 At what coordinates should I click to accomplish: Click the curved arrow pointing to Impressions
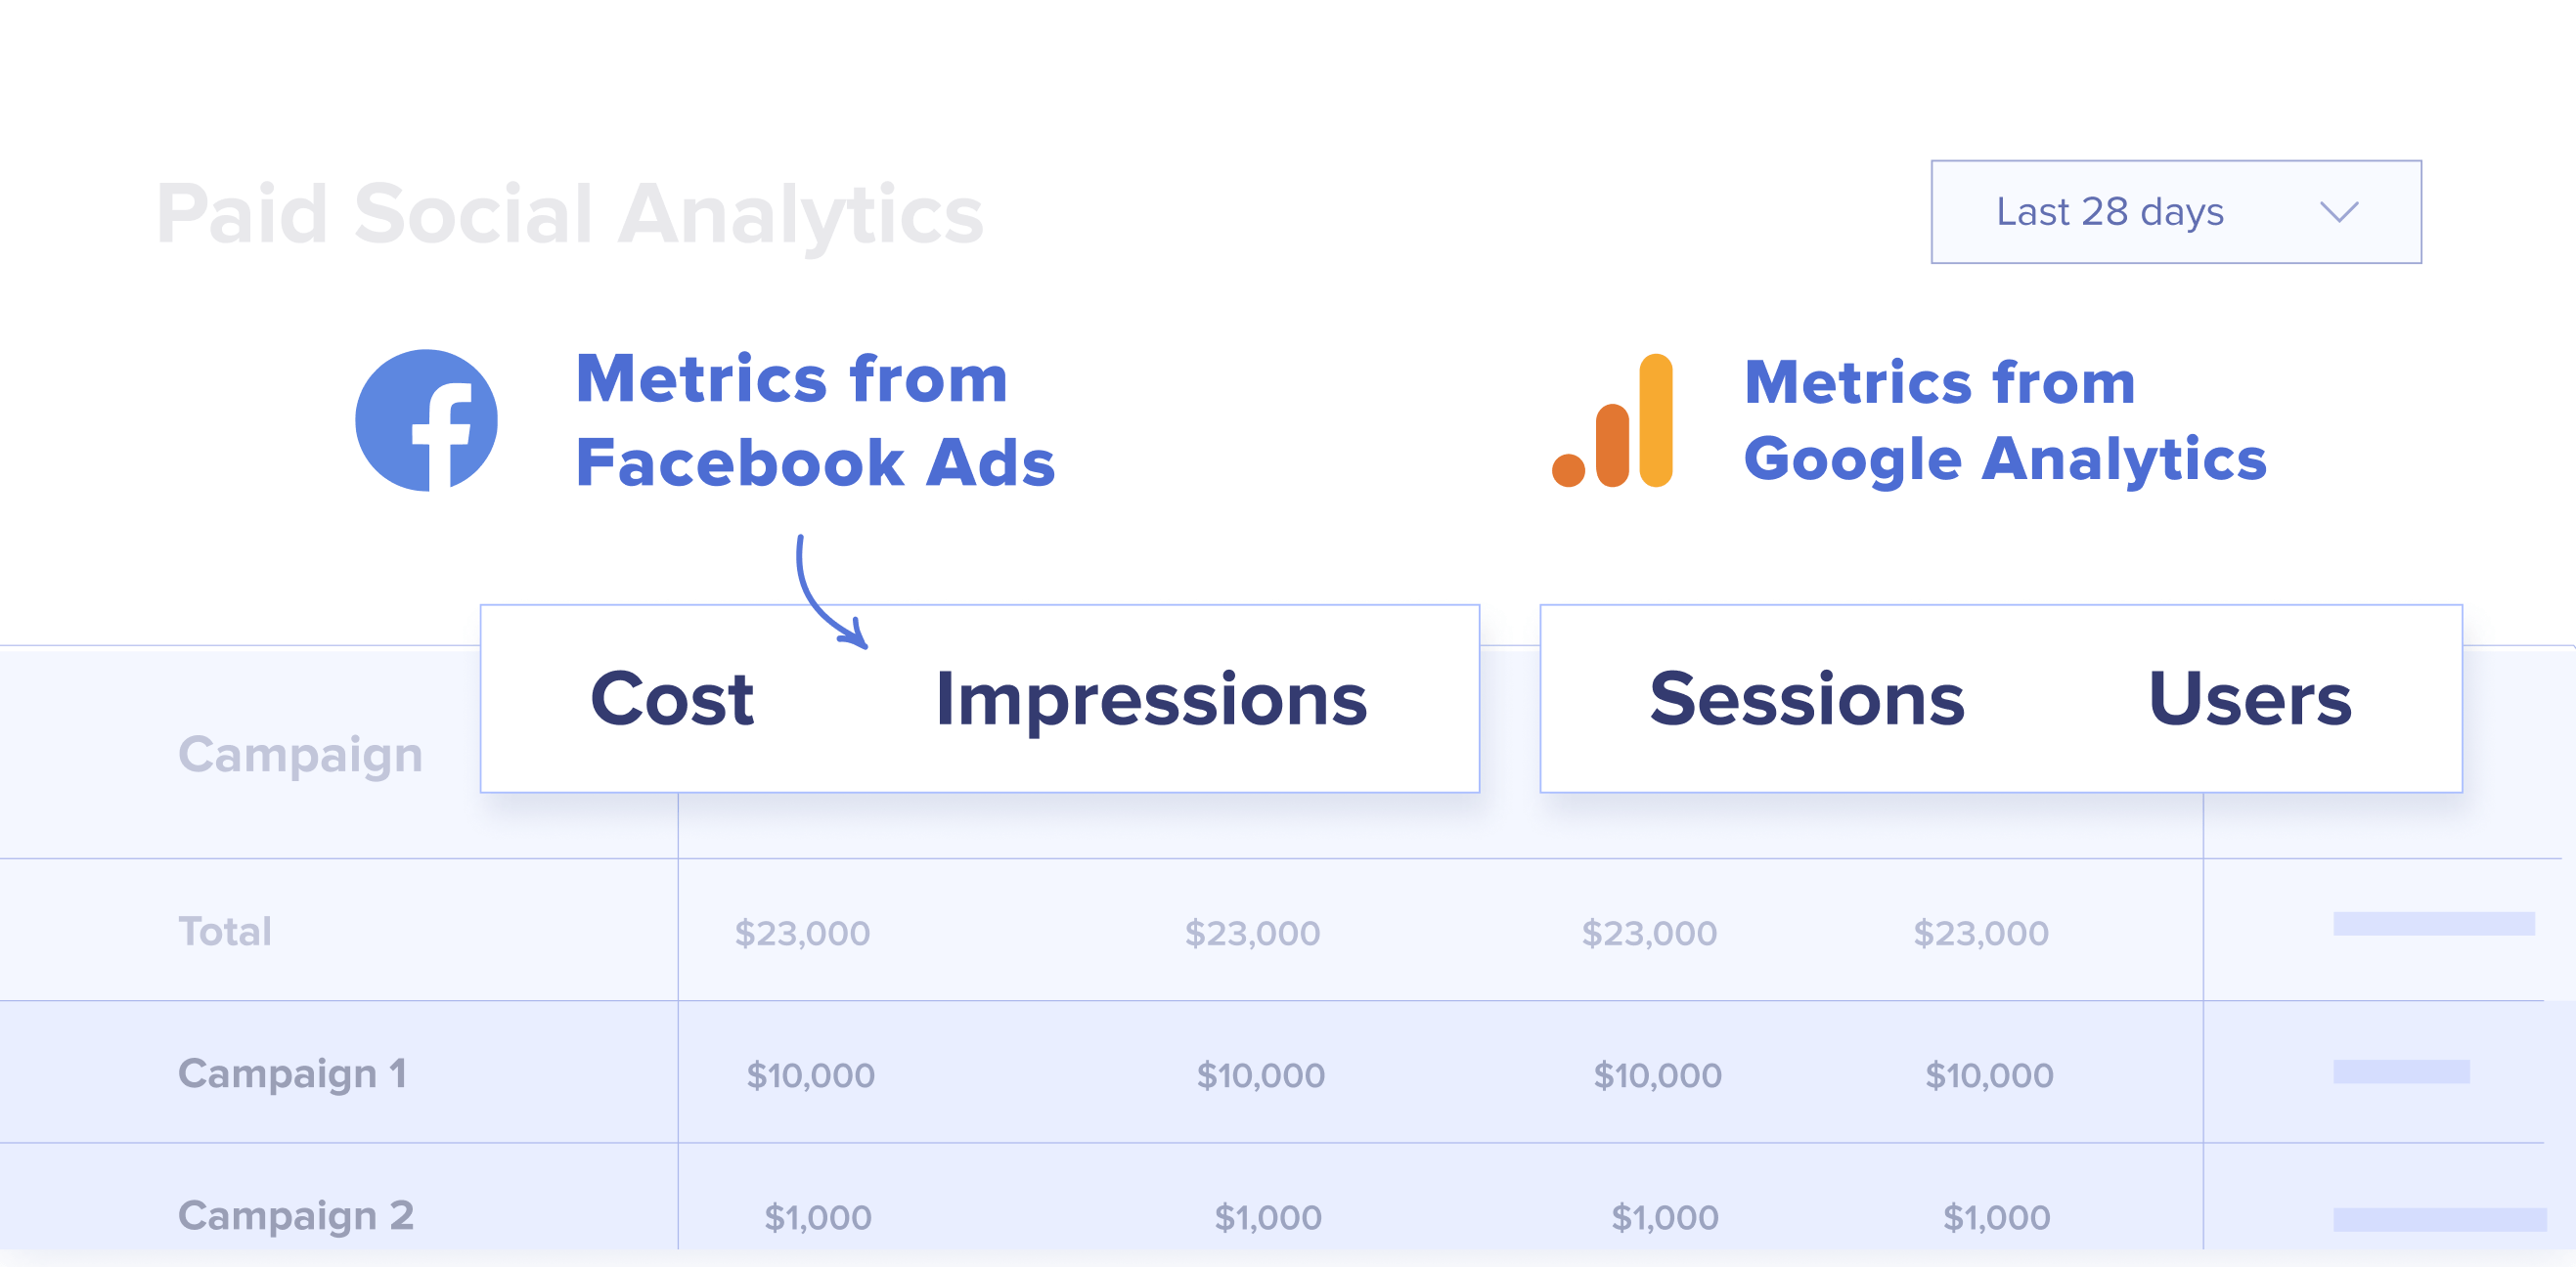click(830, 592)
